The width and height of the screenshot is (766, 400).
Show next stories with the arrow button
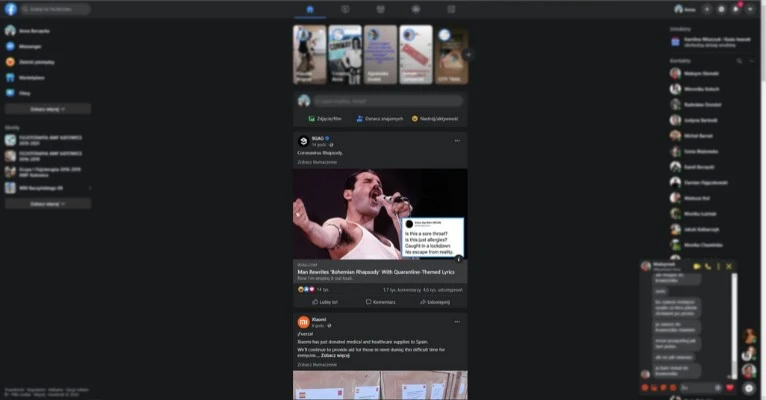[x=468, y=55]
